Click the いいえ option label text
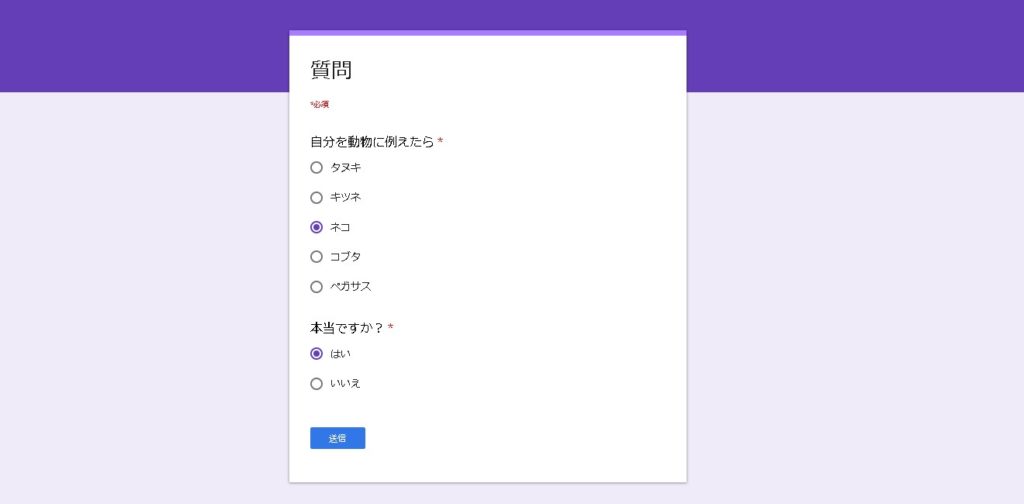The height and width of the screenshot is (504, 1024). click(x=346, y=384)
